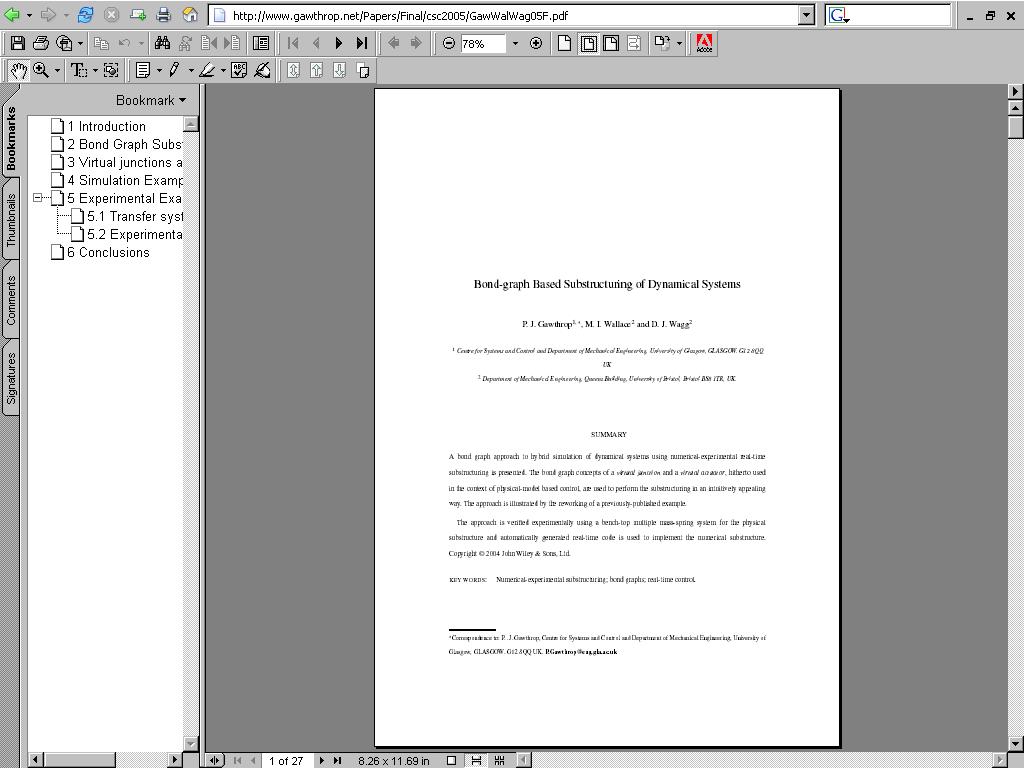Screen dimensions: 1024x768
Task: Zoom in with the plus circle button
Action: pos(536,44)
